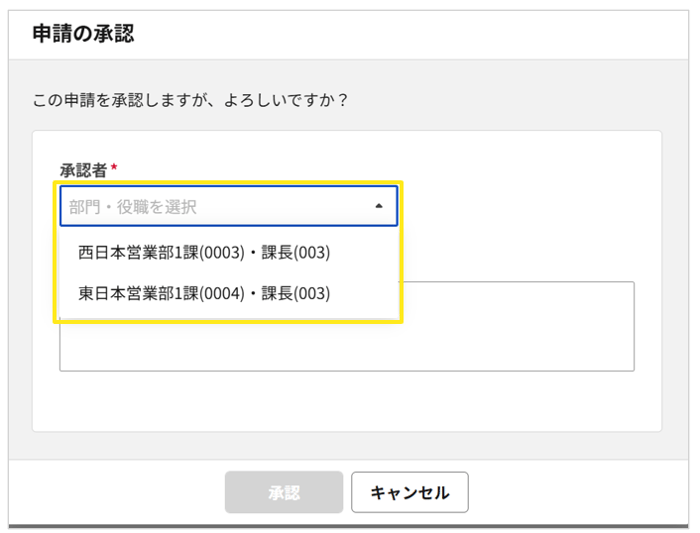Collapse the approver list via the up-arrow

click(378, 207)
